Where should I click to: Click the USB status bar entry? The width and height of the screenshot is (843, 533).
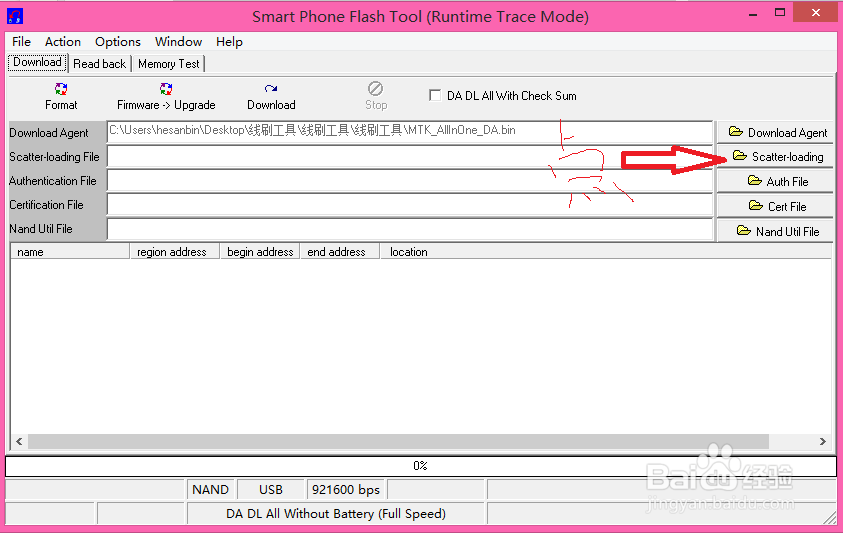pyautogui.click(x=270, y=490)
